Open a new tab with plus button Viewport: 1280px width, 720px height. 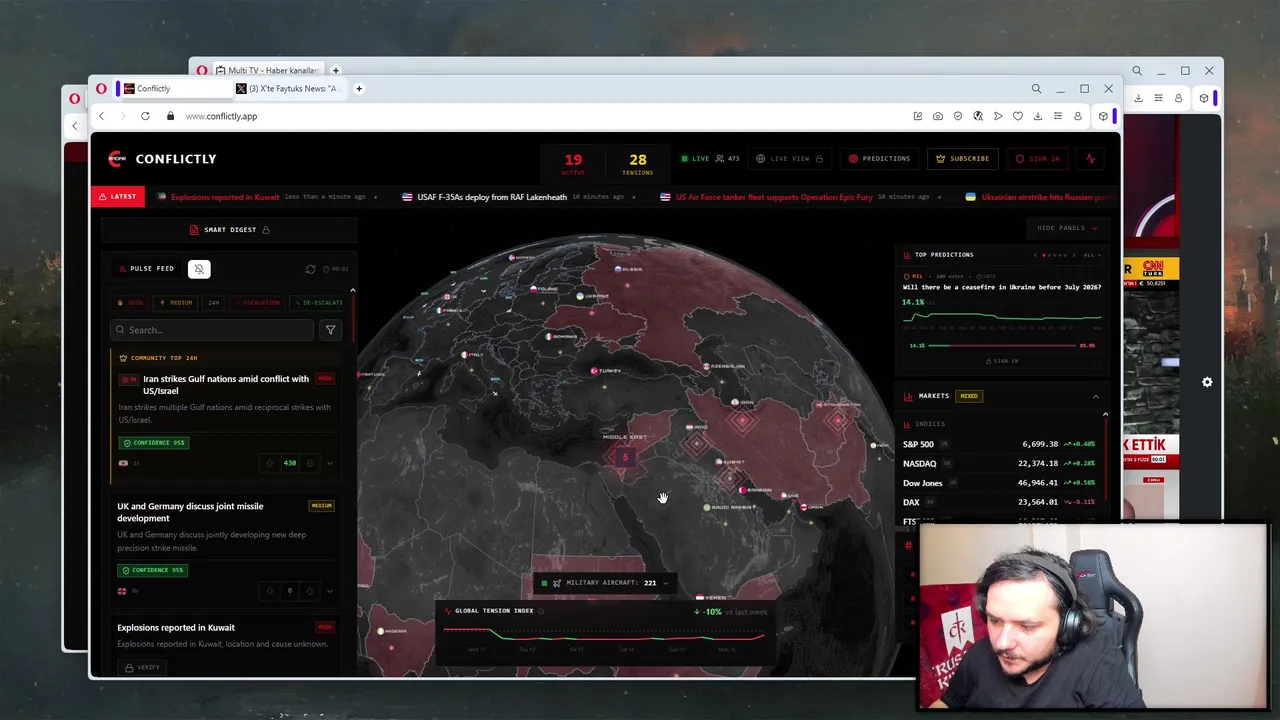pyautogui.click(x=359, y=88)
